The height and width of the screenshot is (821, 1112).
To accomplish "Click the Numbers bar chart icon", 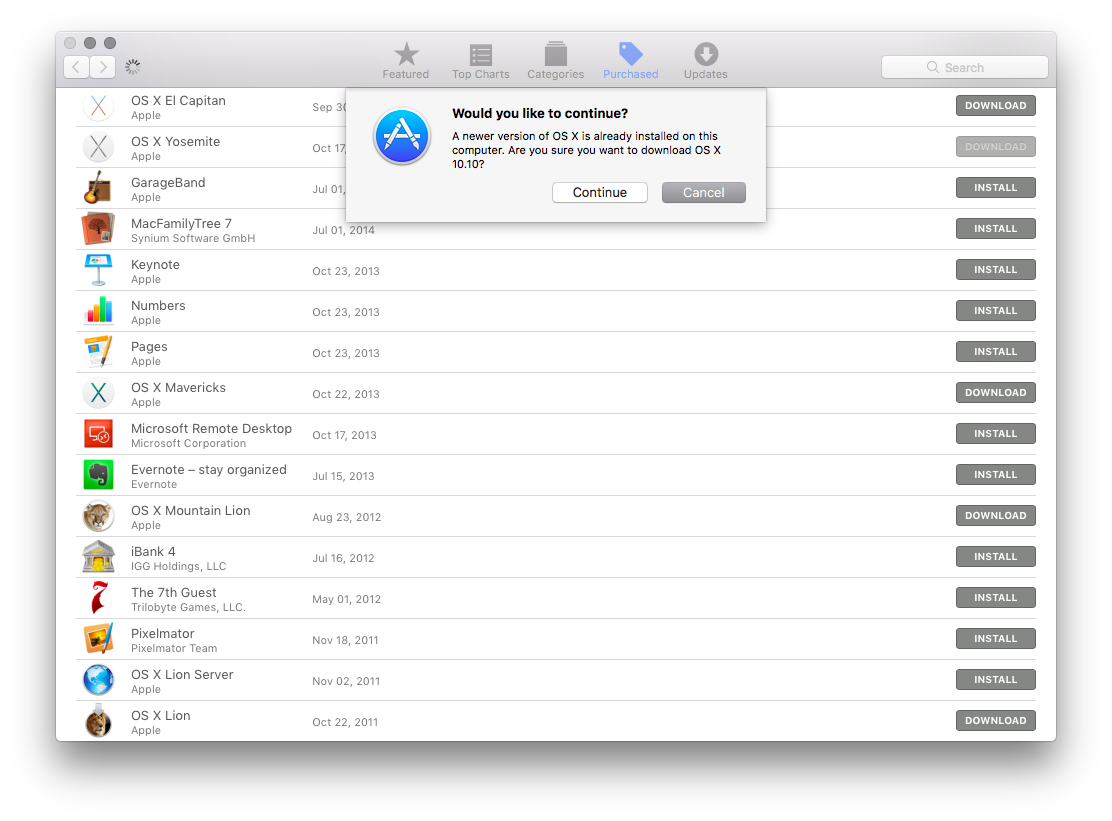I will point(99,311).
